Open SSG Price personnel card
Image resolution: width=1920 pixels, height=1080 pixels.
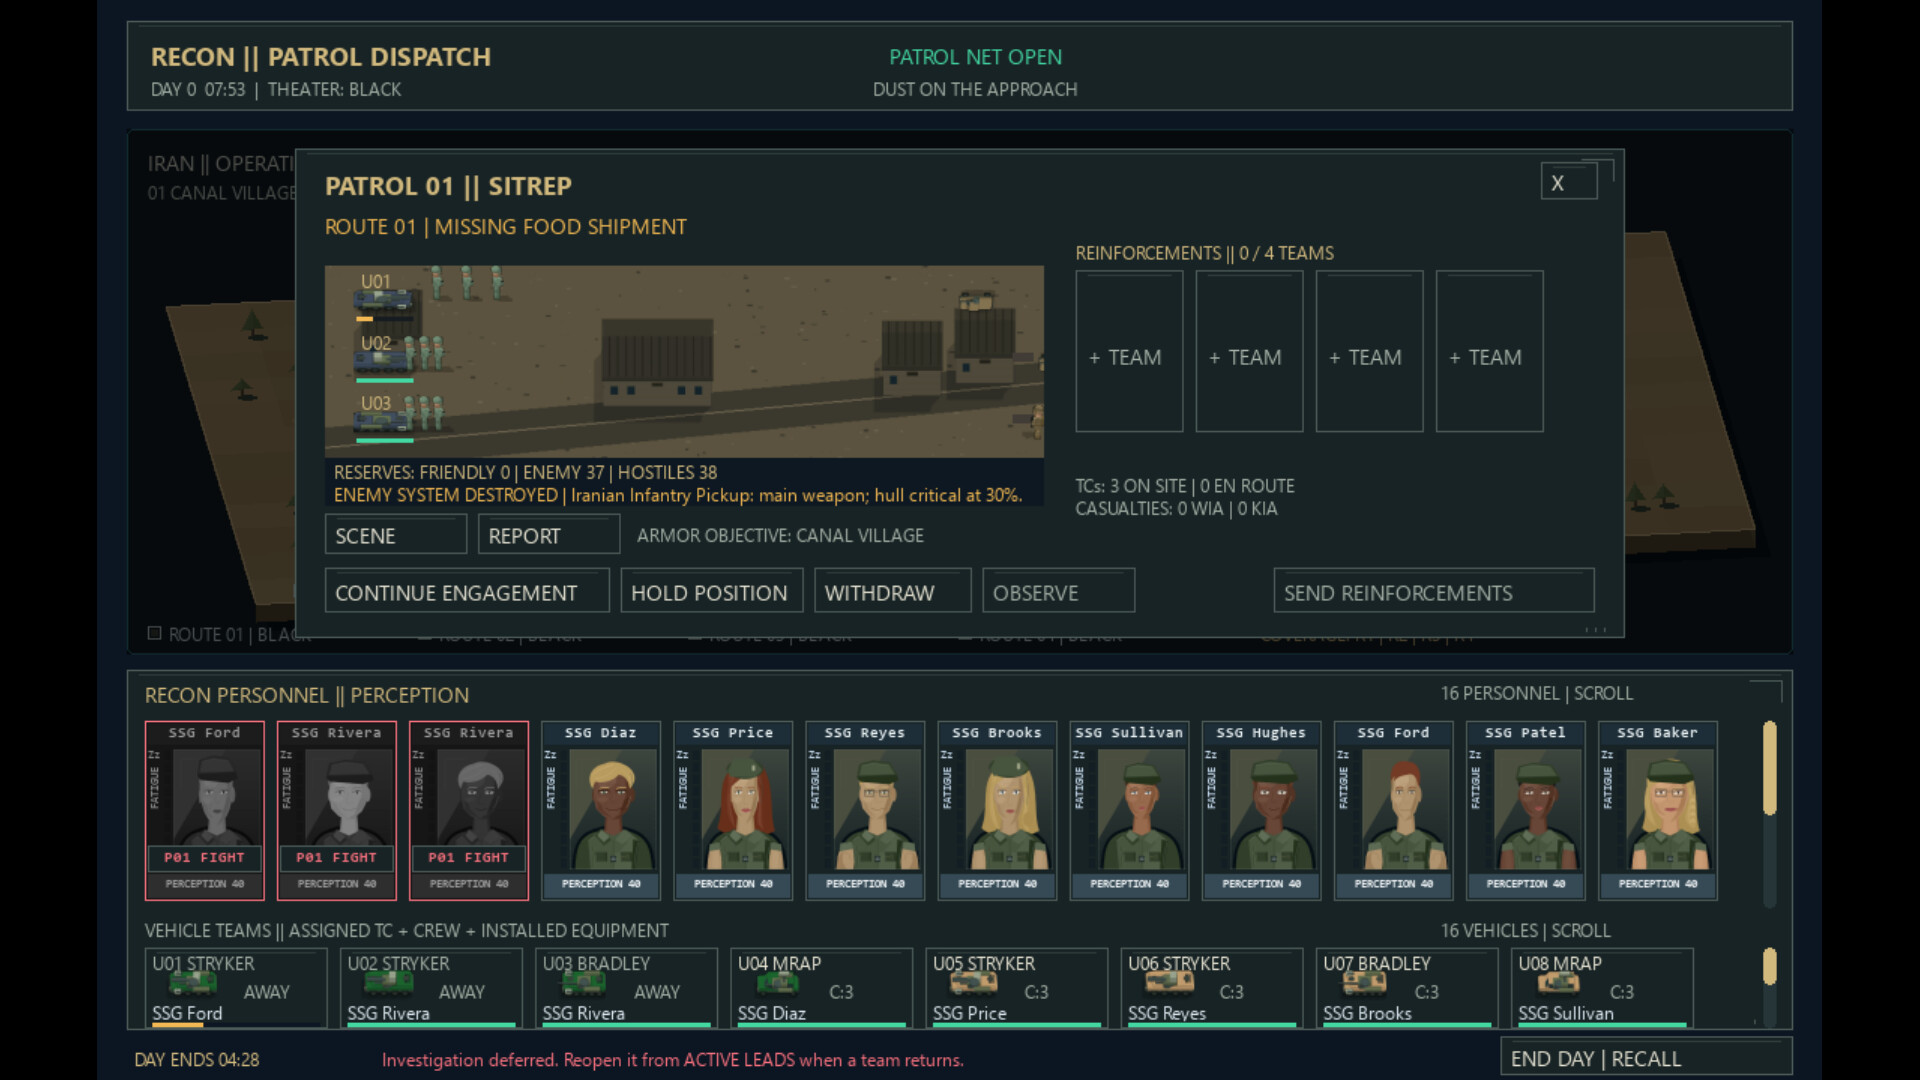coord(732,810)
